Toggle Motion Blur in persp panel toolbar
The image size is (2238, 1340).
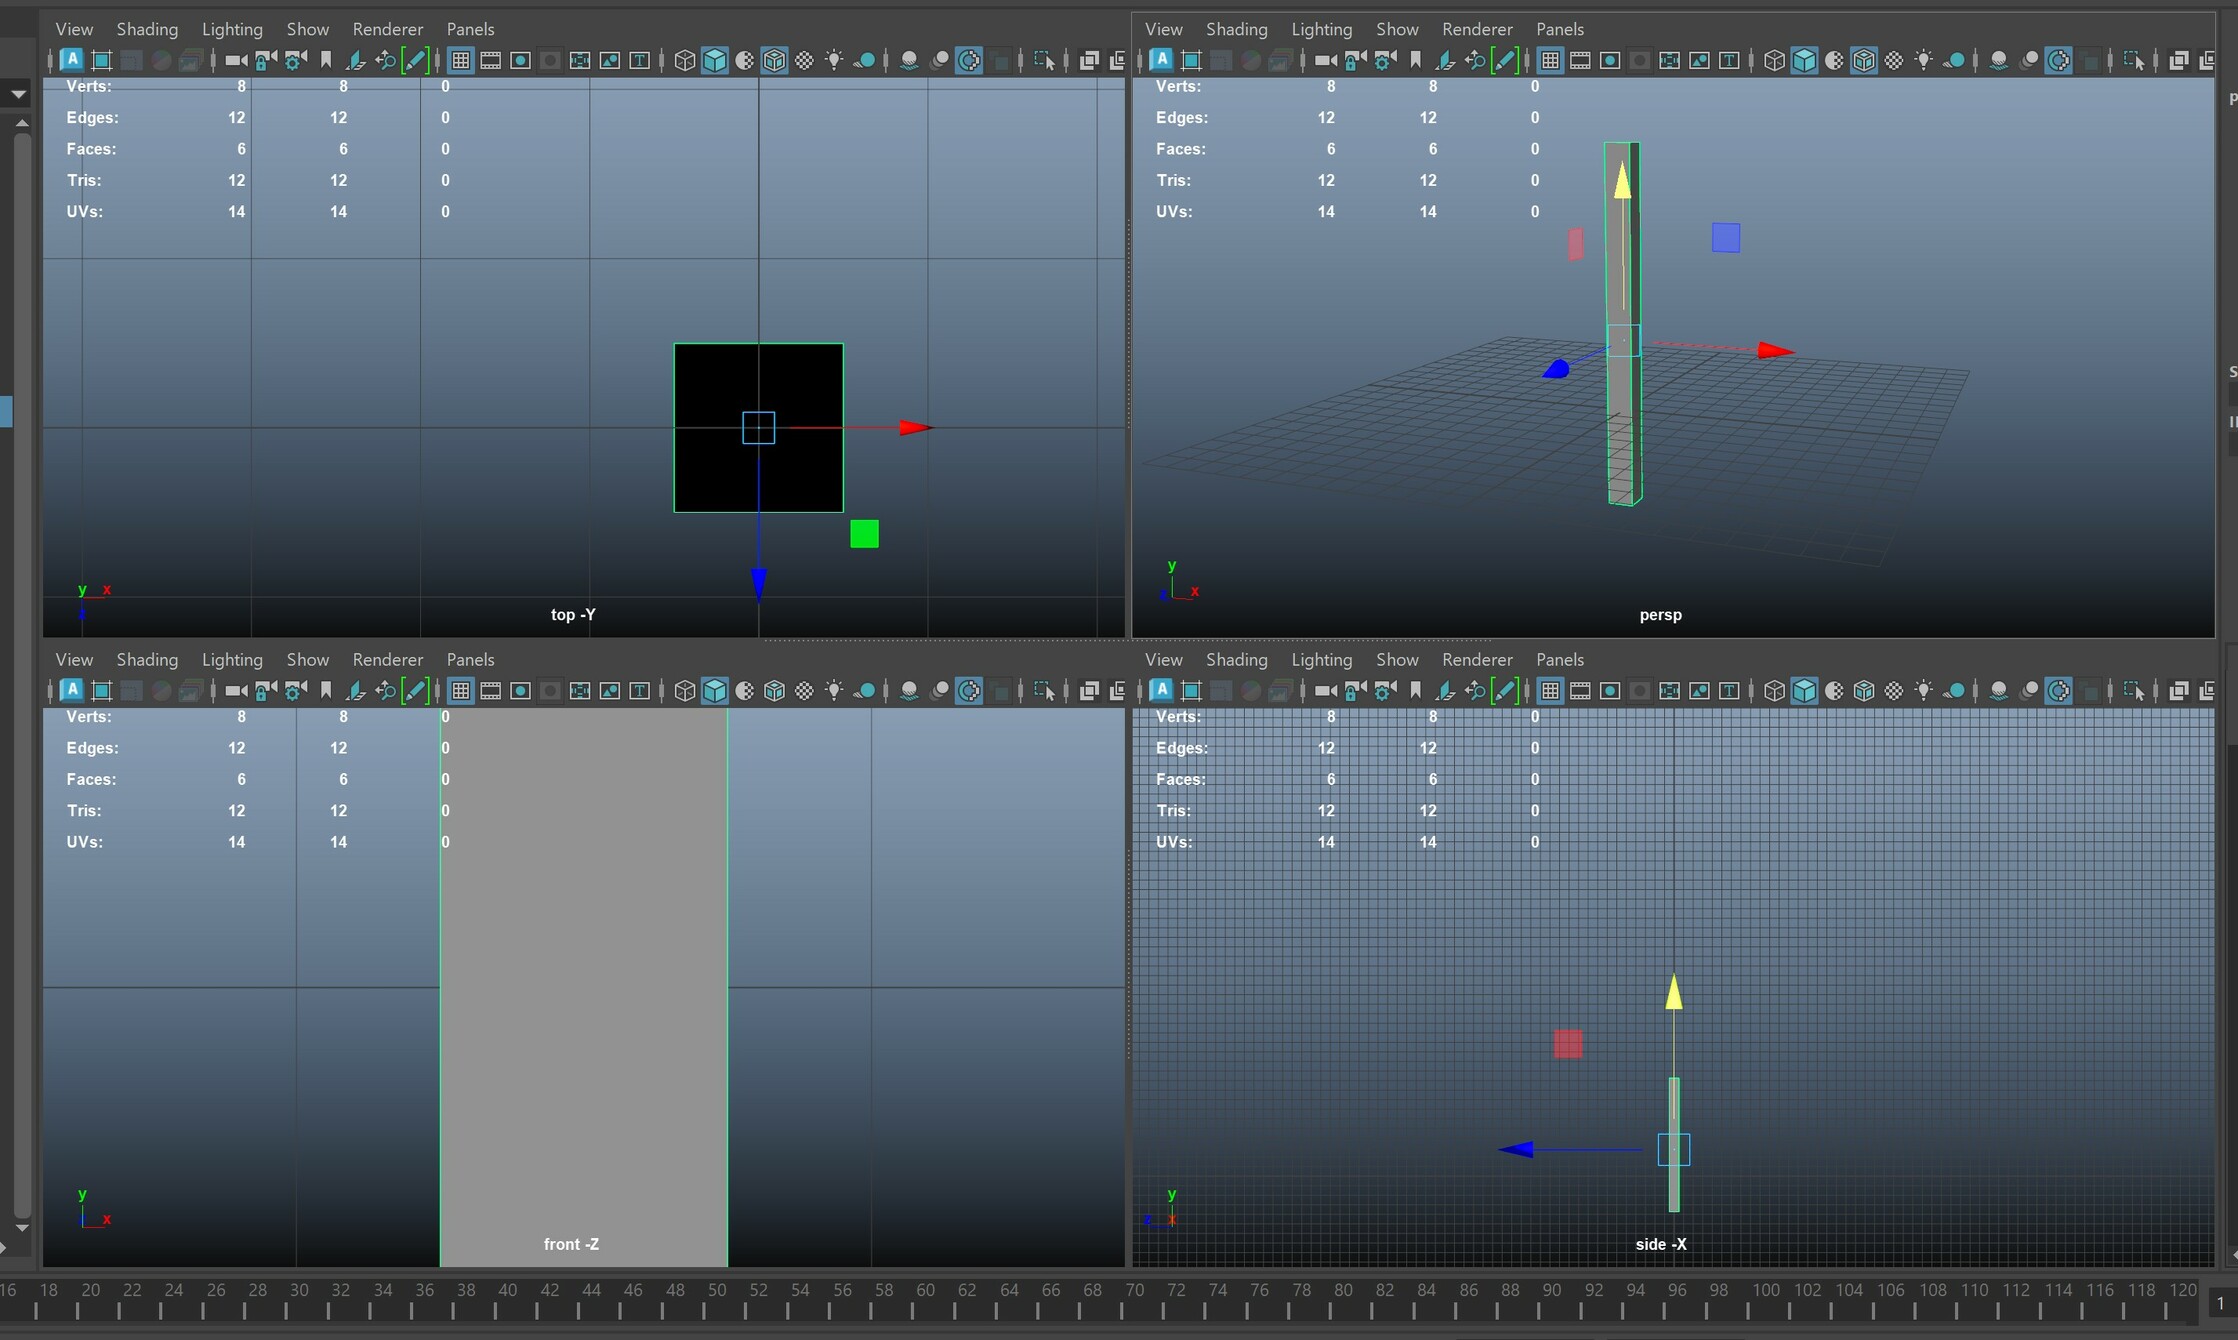pyautogui.click(x=2029, y=60)
